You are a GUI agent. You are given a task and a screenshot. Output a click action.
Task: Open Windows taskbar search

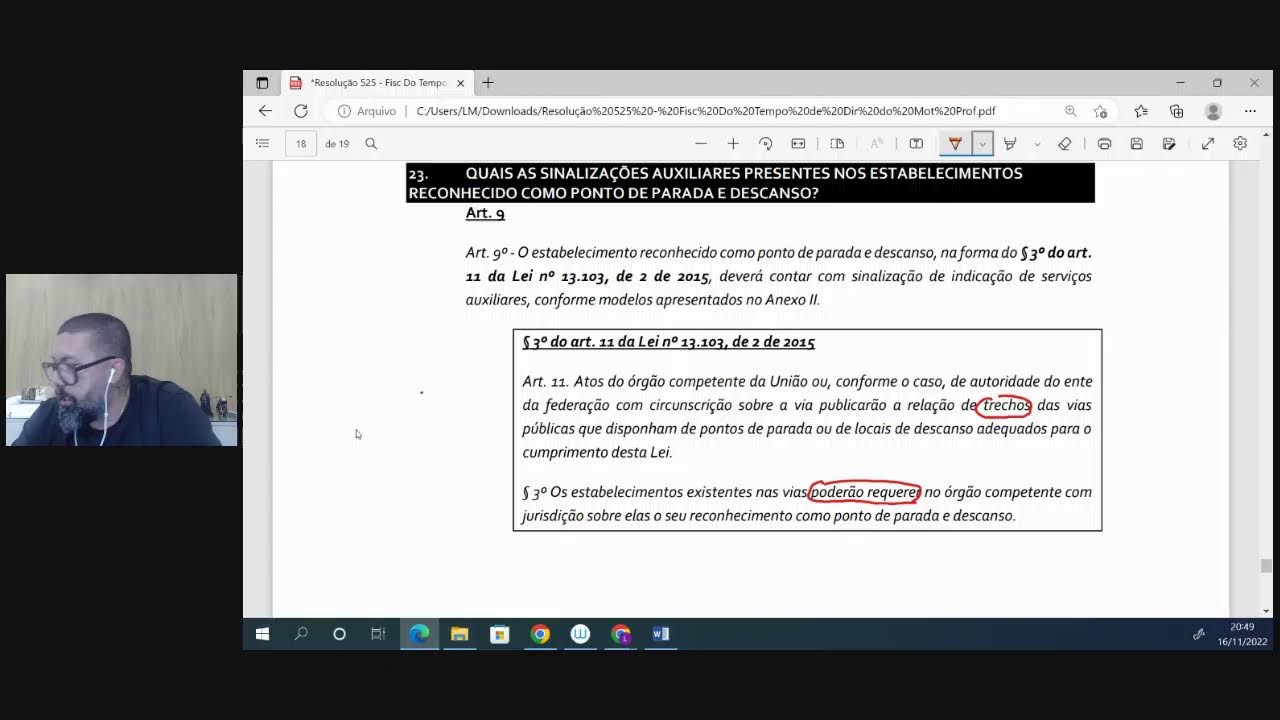pyautogui.click(x=301, y=634)
